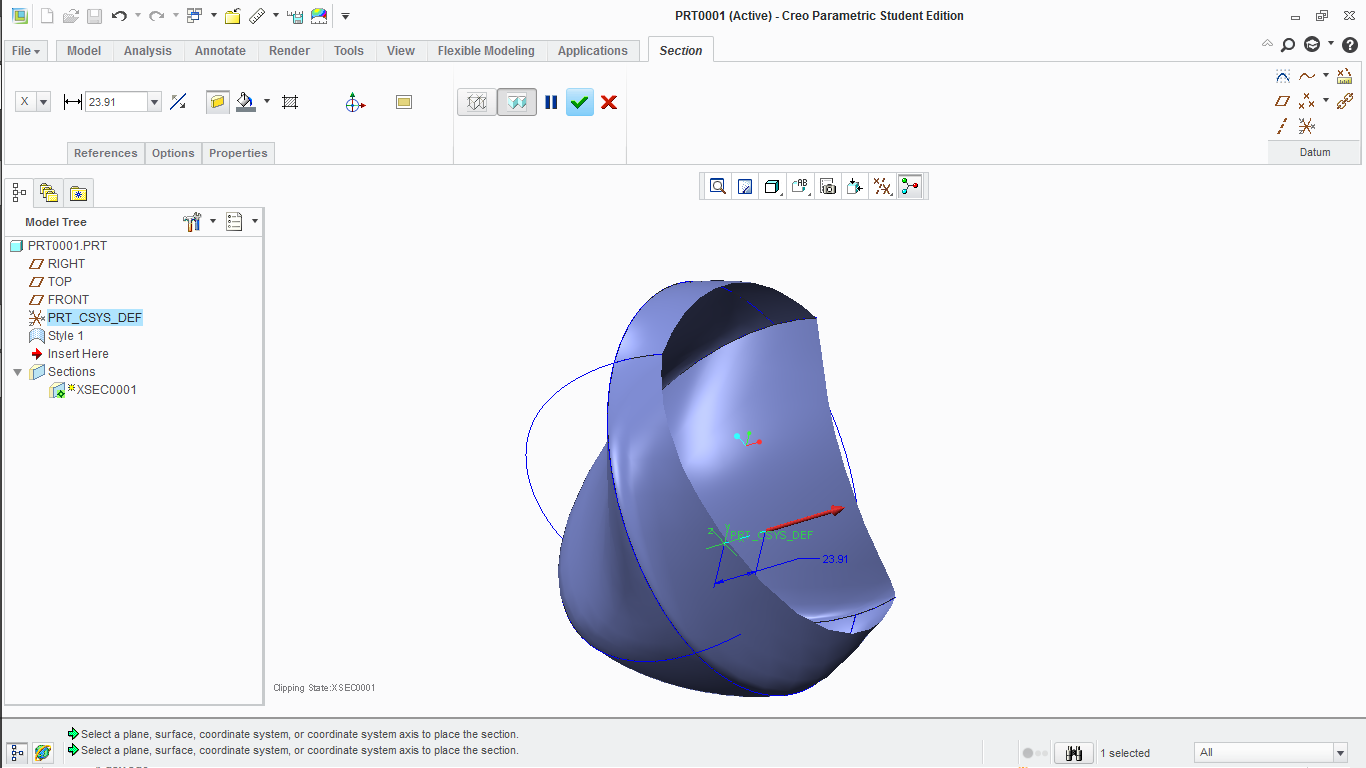Toggle preview without clipping button
This screenshot has height=768, width=1366.
coord(477,102)
